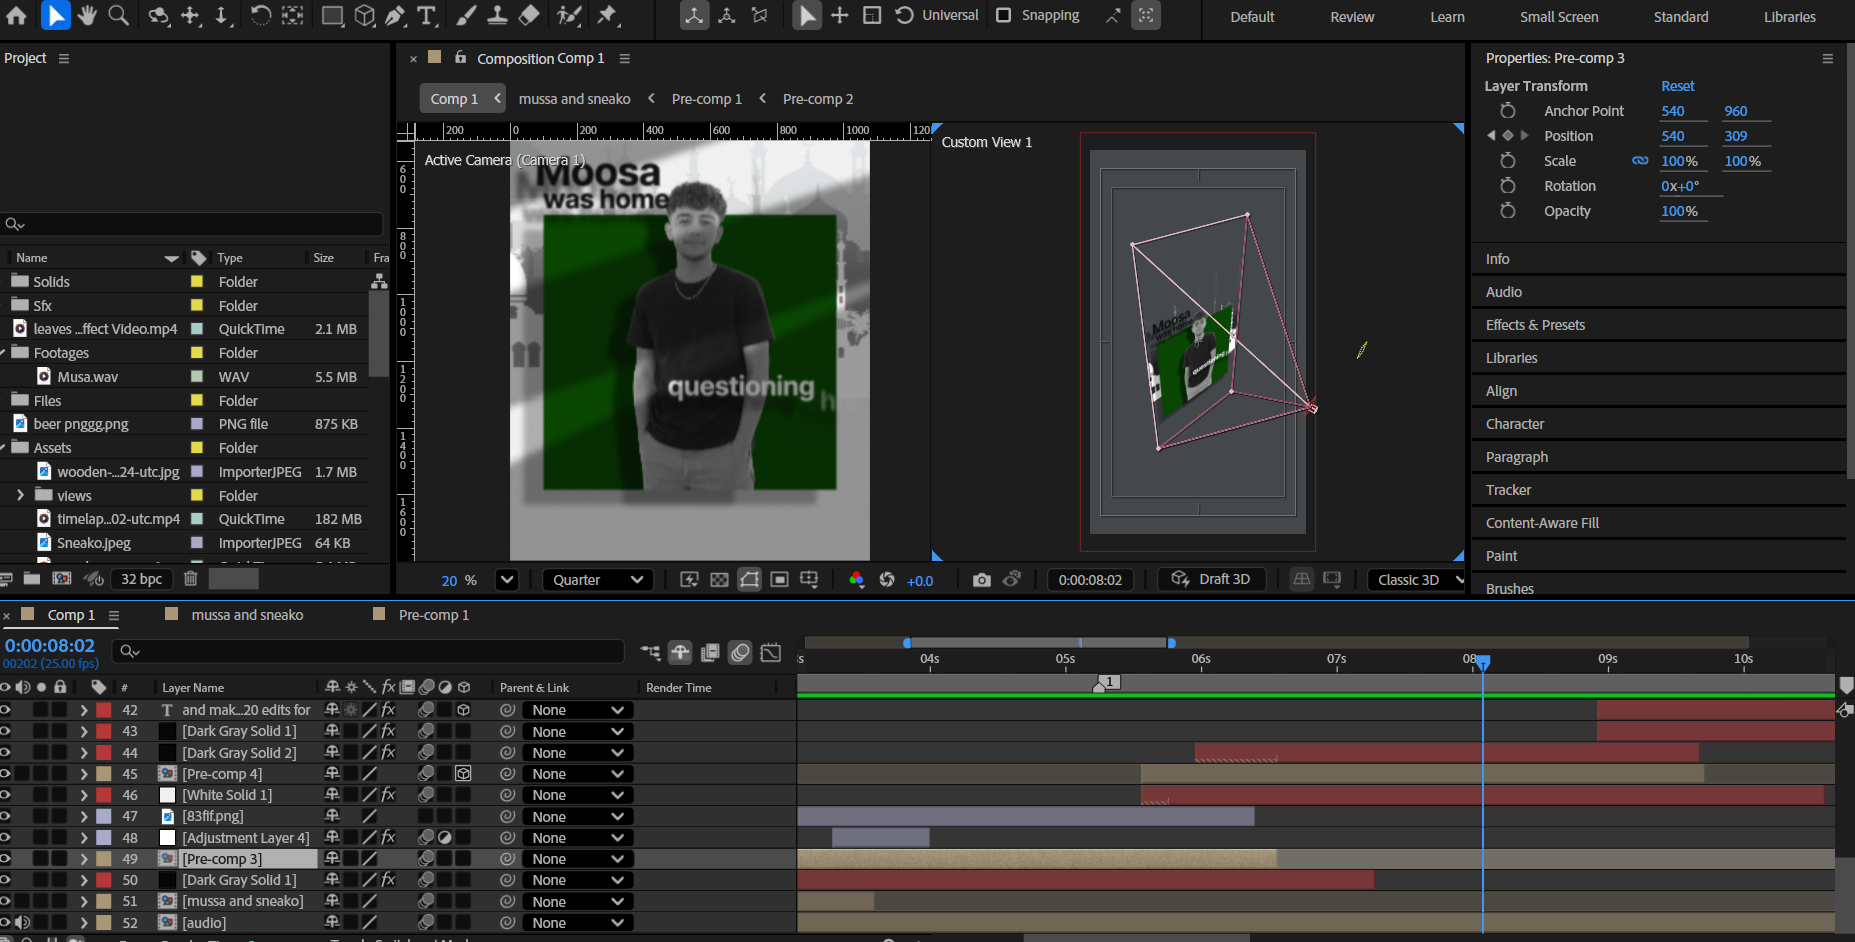Expand the views folder

(20, 496)
